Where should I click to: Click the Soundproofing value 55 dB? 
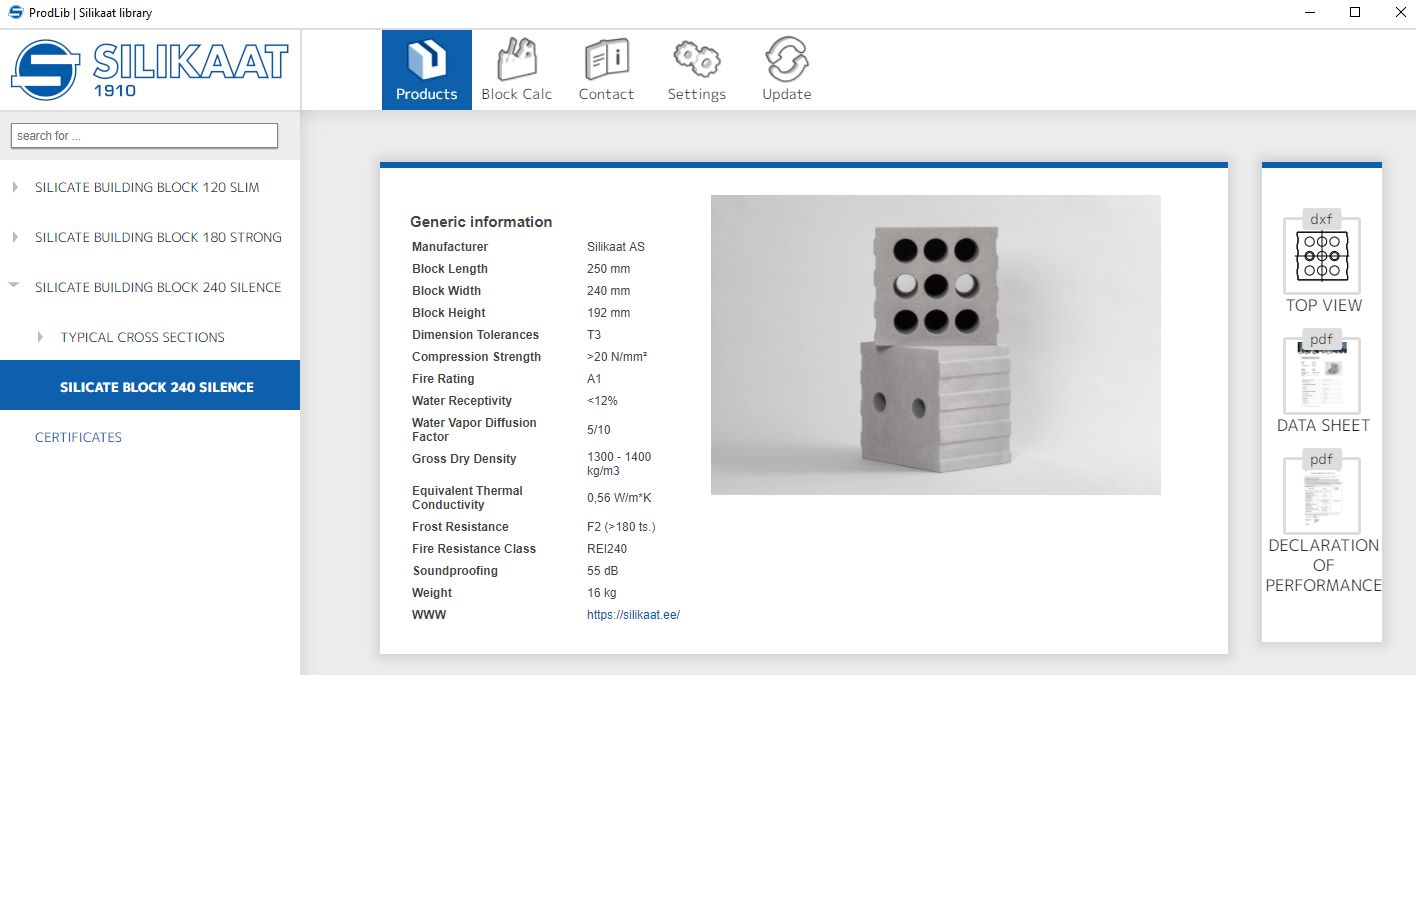click(602, 571)
